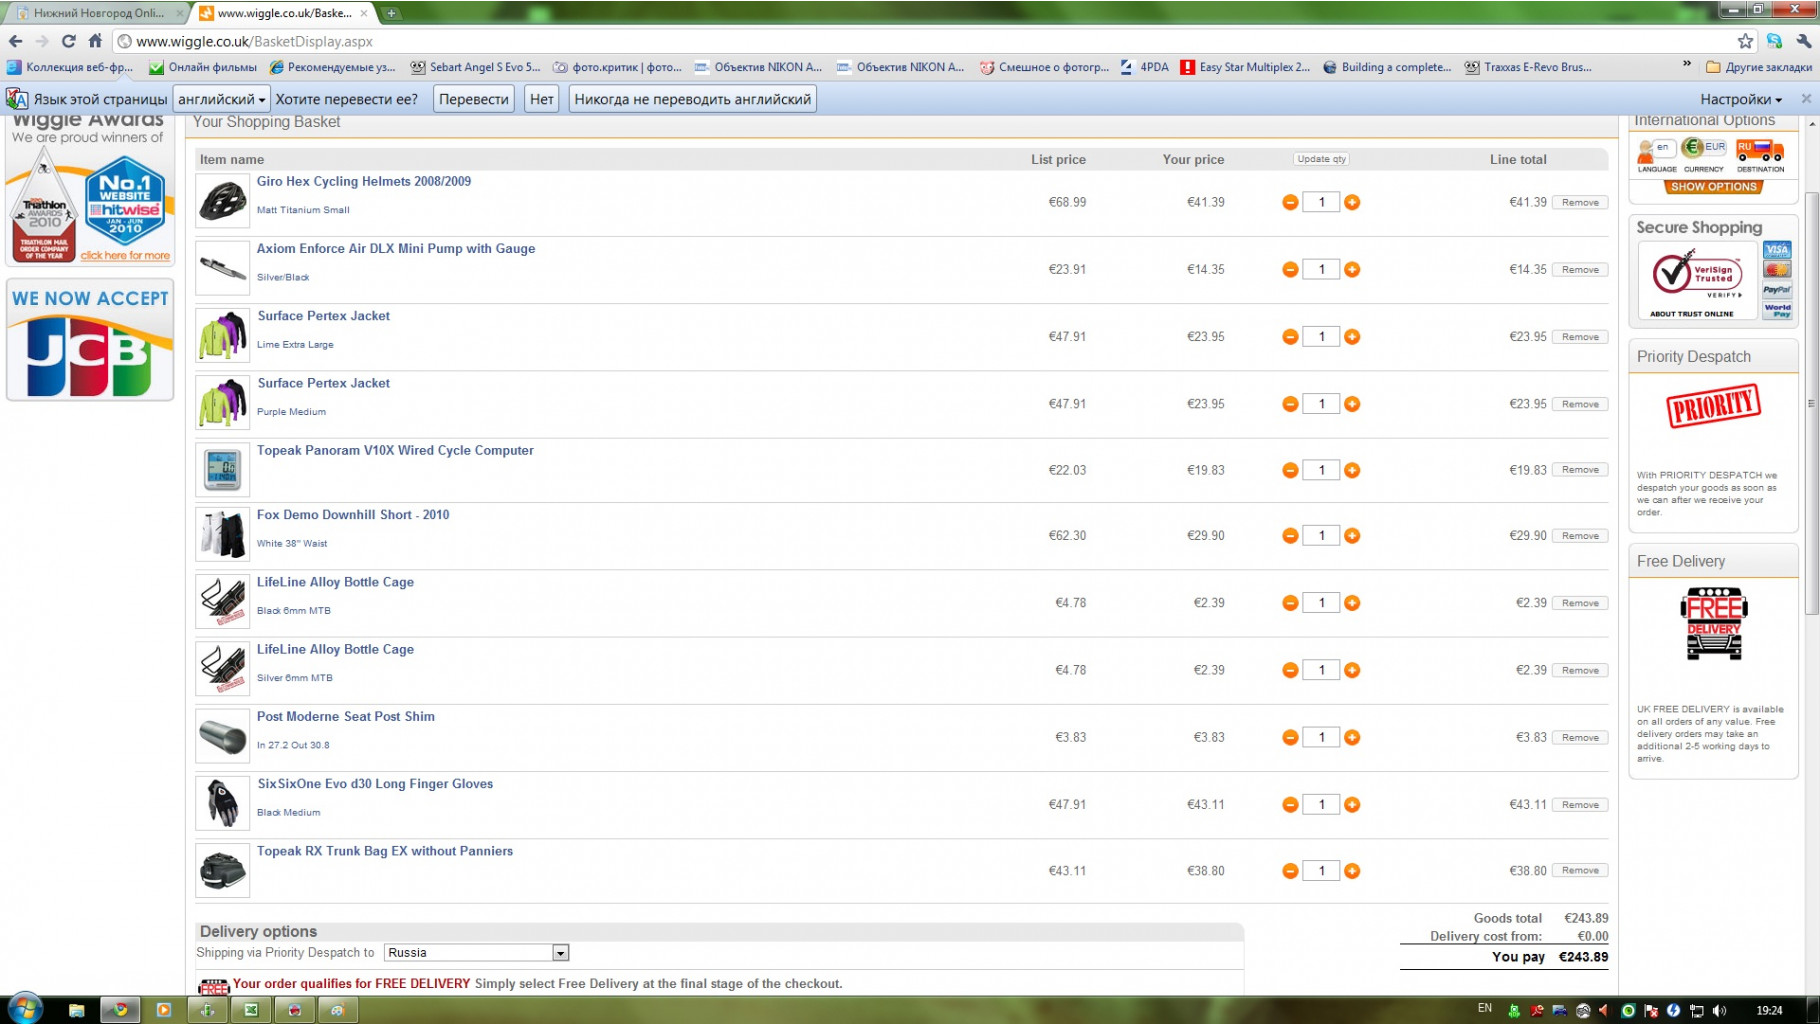Select the www.wiggle.co.uk Basket tab

click(x=284, y=13)
